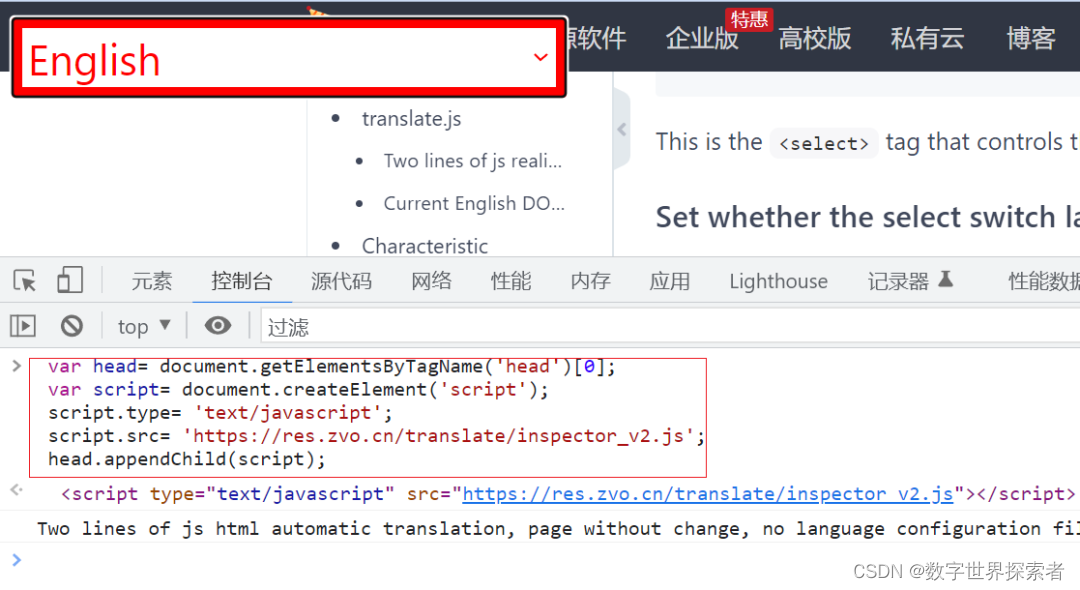Image resolution: width=1080 pixels, height=590 pixels.
Task: Show the console sidebar icon
Action: [x=23, y=326]
